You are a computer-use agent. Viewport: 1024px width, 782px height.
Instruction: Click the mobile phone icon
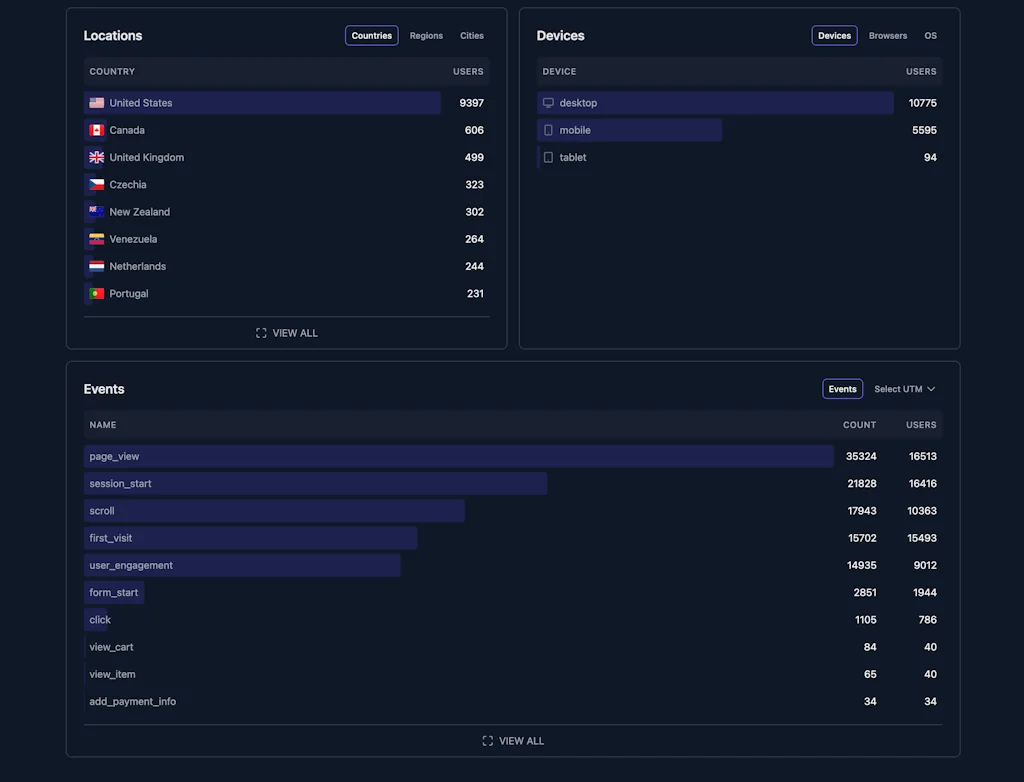(548, 129)
